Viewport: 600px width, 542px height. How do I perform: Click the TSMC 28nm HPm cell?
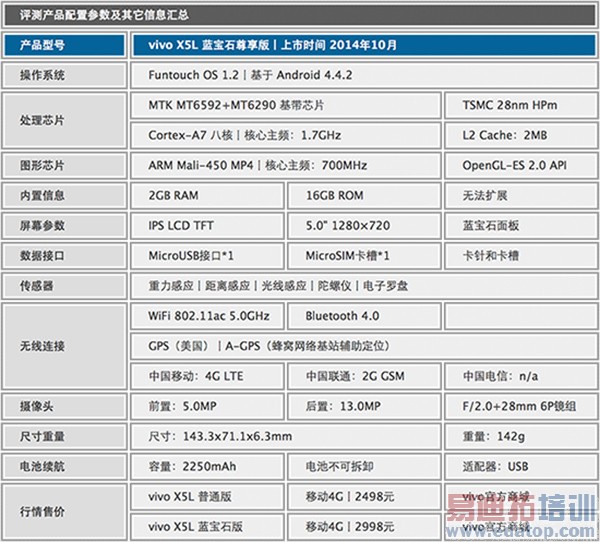coord(521,105)
